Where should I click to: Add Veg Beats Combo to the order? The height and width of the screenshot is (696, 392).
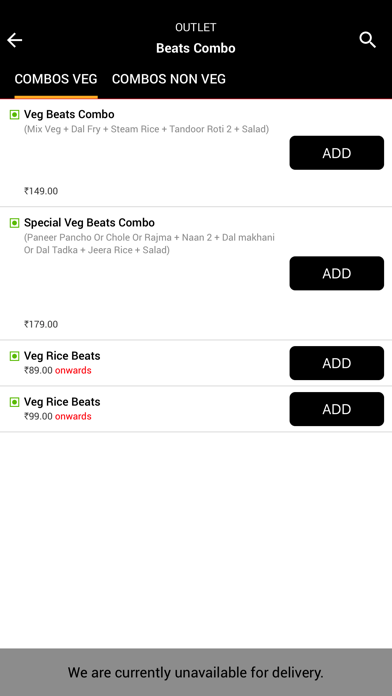point(337,153)
